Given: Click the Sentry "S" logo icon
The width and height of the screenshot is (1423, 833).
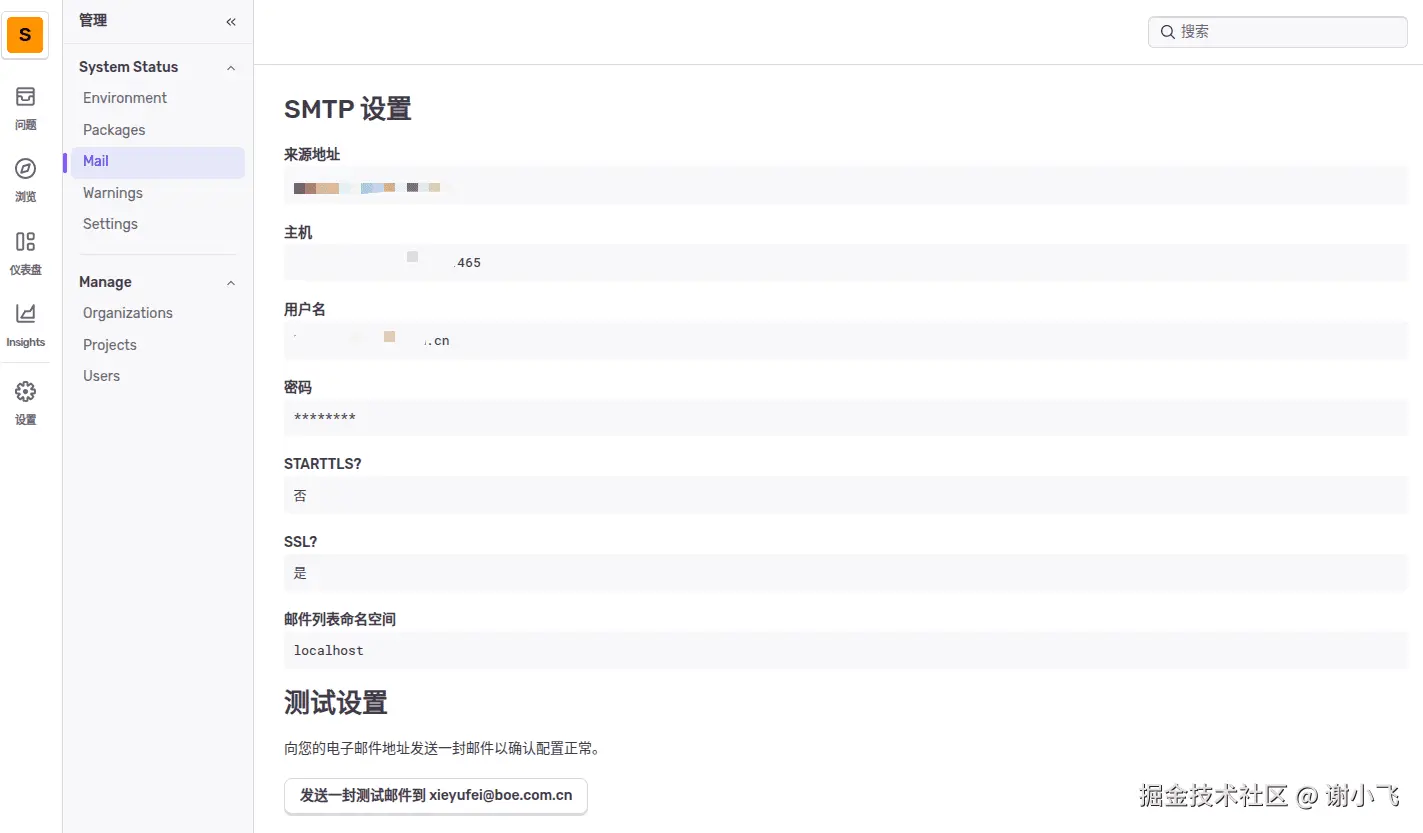Looking at the screenshot, I should click(24, 34).
